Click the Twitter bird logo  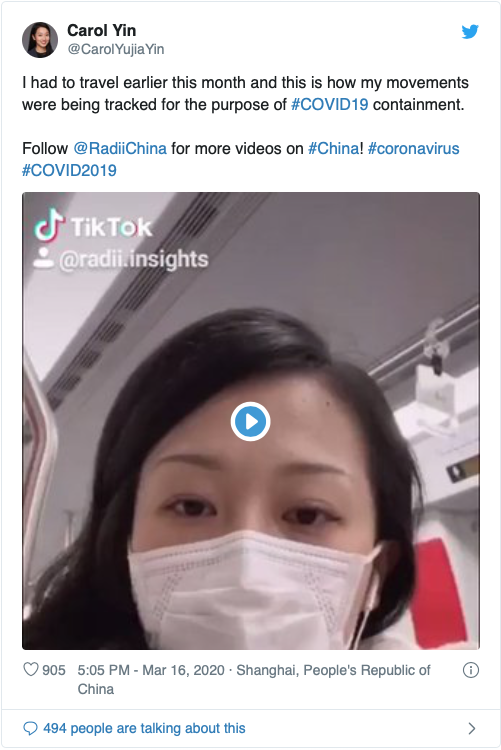coord(470,32)
